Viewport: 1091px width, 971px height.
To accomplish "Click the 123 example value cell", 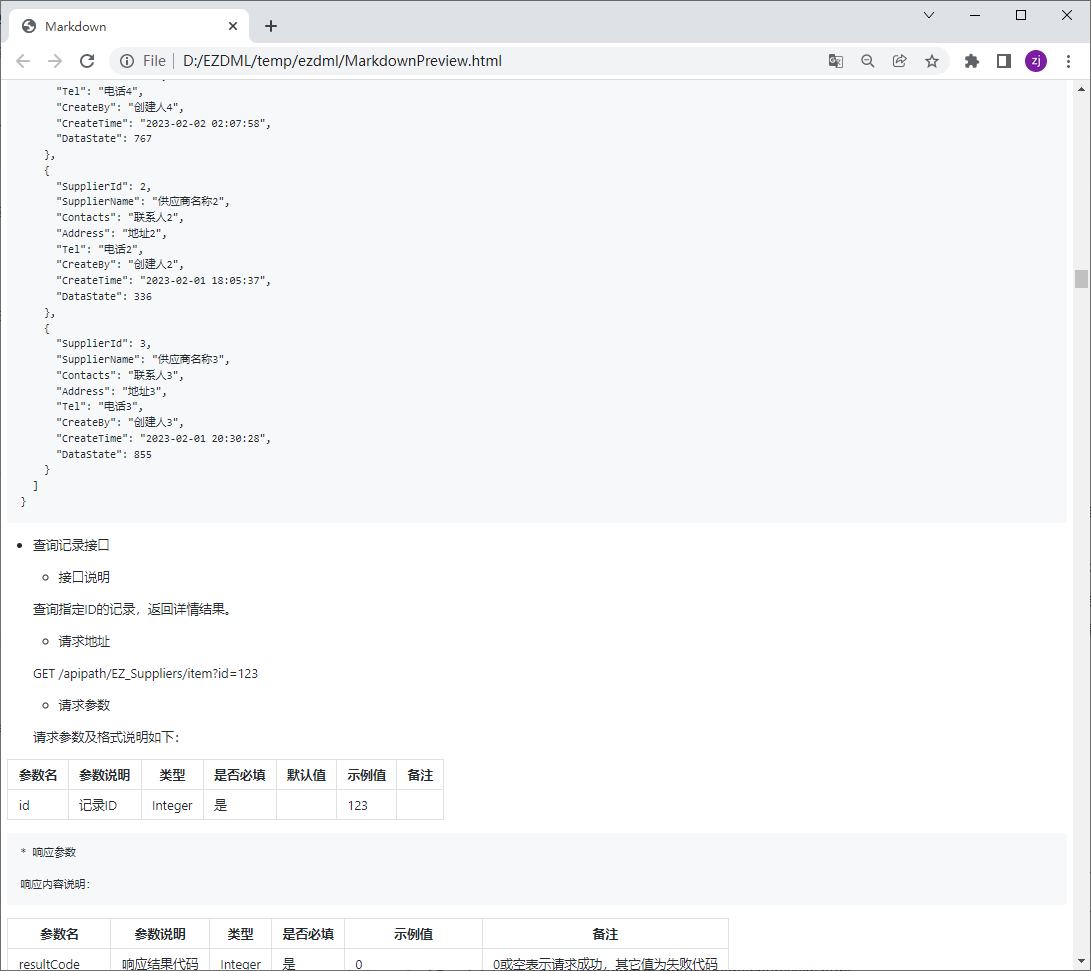I will (367, 805).
